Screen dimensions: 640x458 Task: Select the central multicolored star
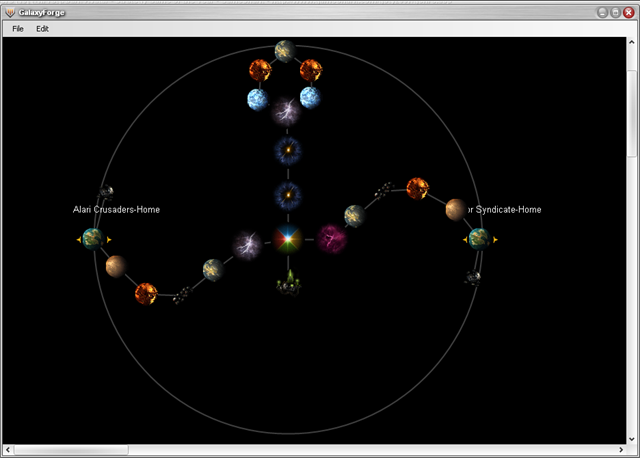pos(288,239)
